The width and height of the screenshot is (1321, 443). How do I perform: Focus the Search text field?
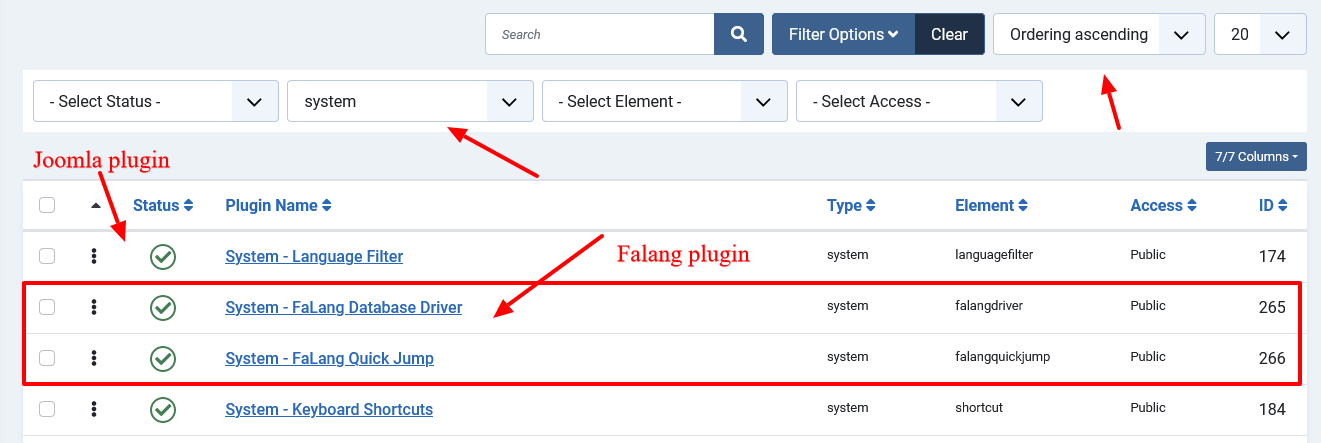[x=600, y=34]
